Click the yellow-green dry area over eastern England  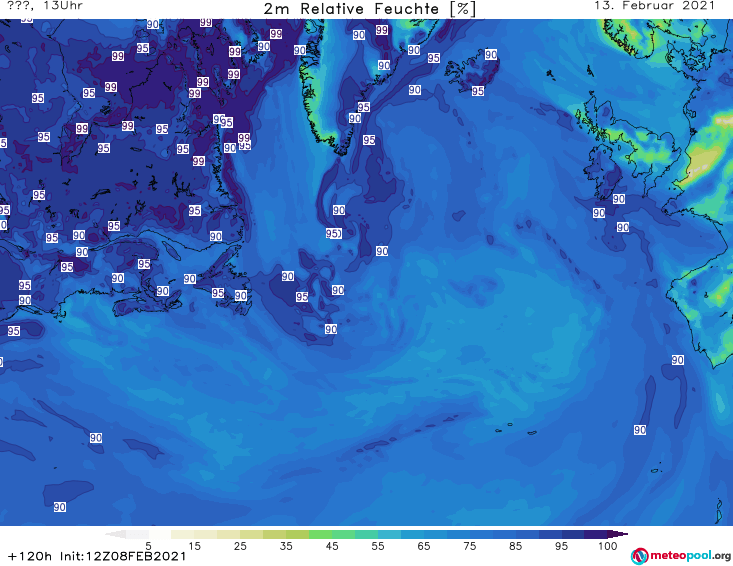(704, 161)
